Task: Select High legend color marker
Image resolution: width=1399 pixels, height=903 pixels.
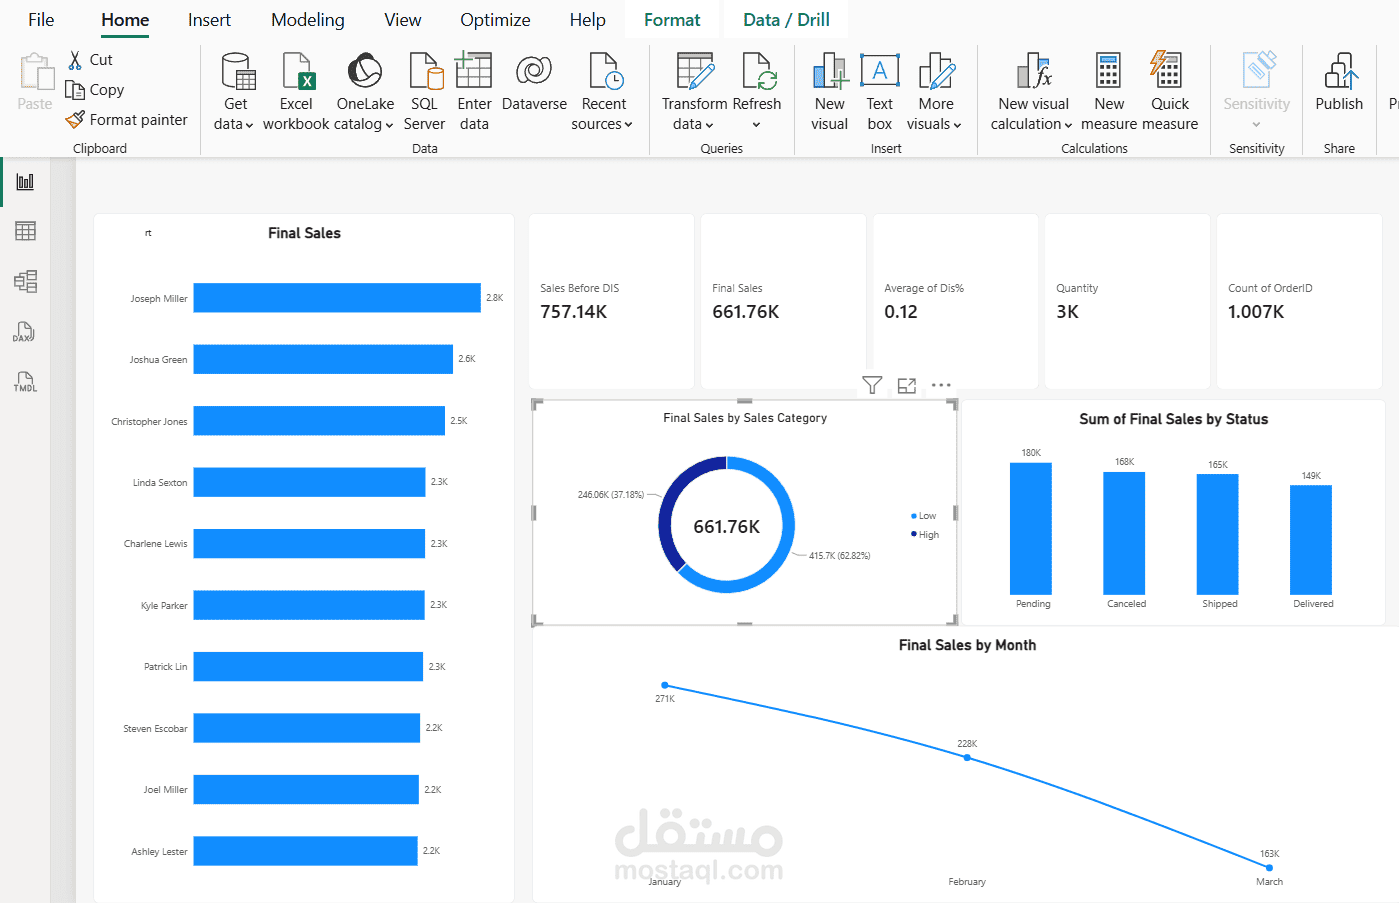Action: tap(914, 534)
